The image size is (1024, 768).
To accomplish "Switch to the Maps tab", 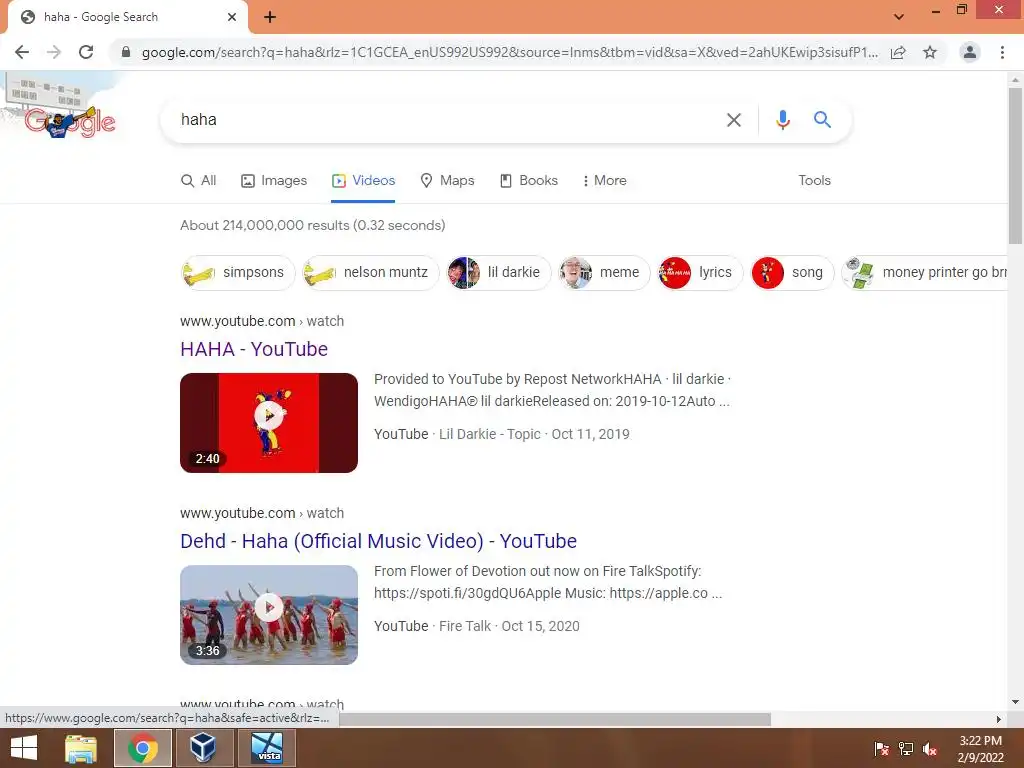I will point(447,181).
